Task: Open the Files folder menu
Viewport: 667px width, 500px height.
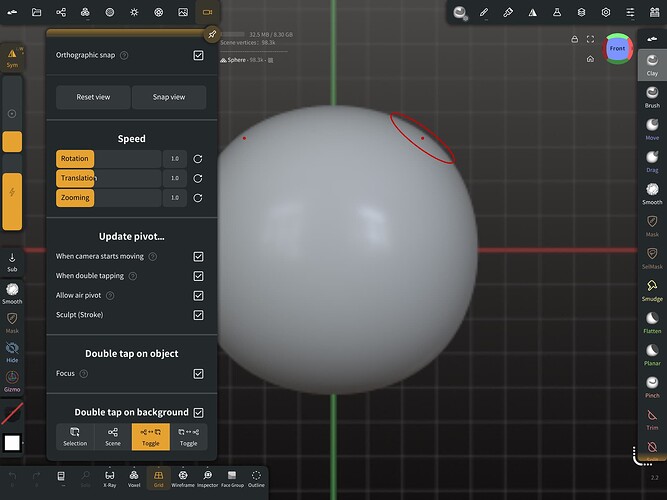Action: click(x=37, y=12)
